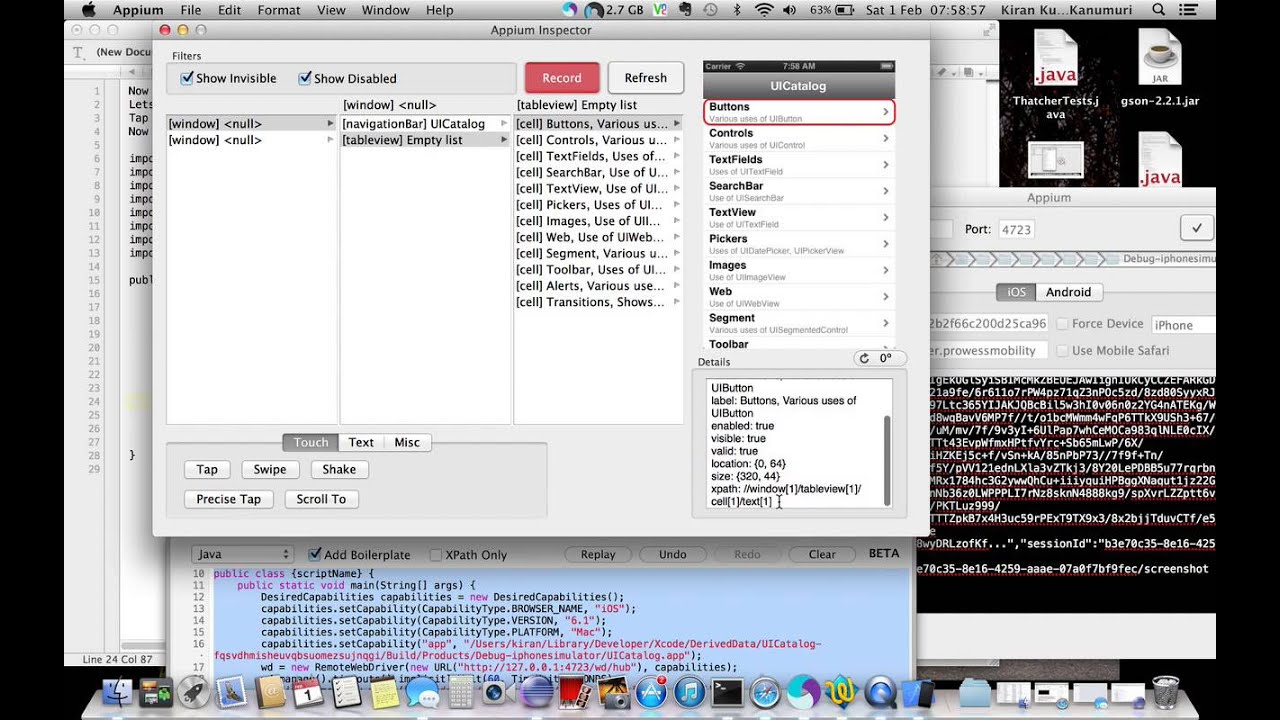Click the Bluetooth icon in the menu bar
The height and width of the screenshot is (720, 1280).
click(x=737, y=10)
